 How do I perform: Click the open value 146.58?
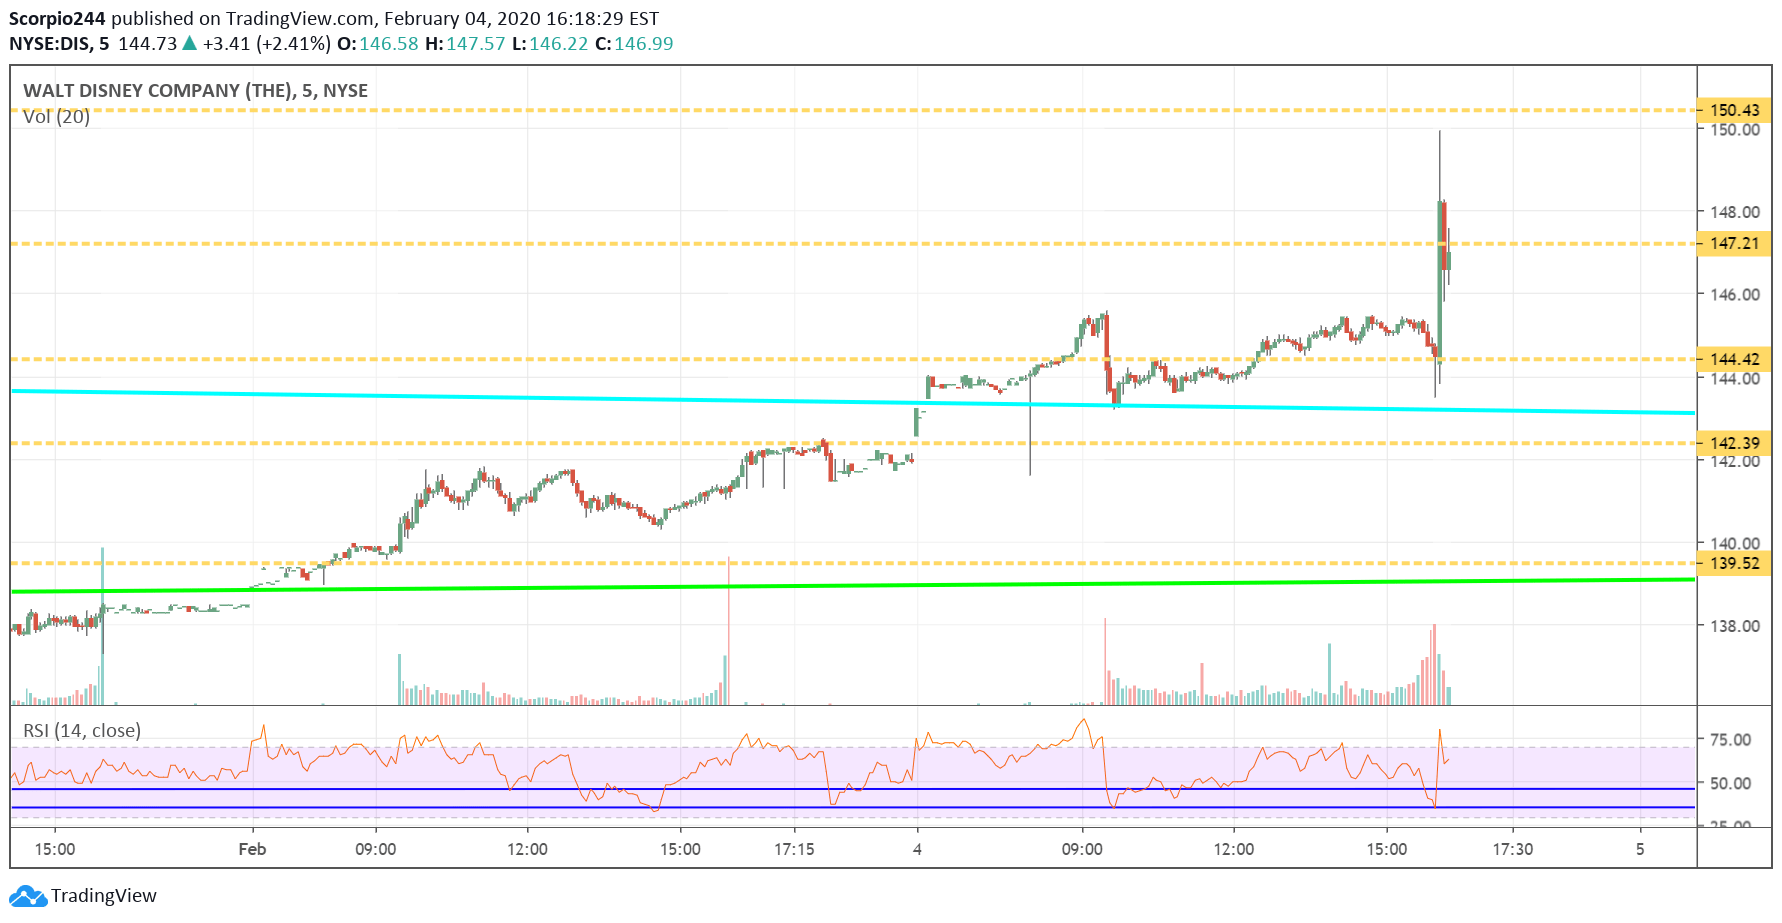tap(389, 44)
